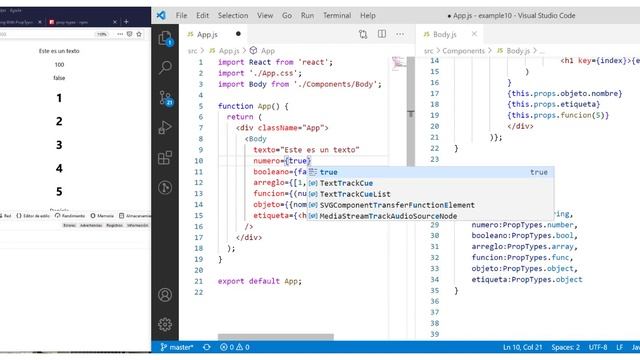This screenshot has width=640, height=360.
Task: Click 'UTF-8' encoding in status bar
Action: click(x=598, y=347)
